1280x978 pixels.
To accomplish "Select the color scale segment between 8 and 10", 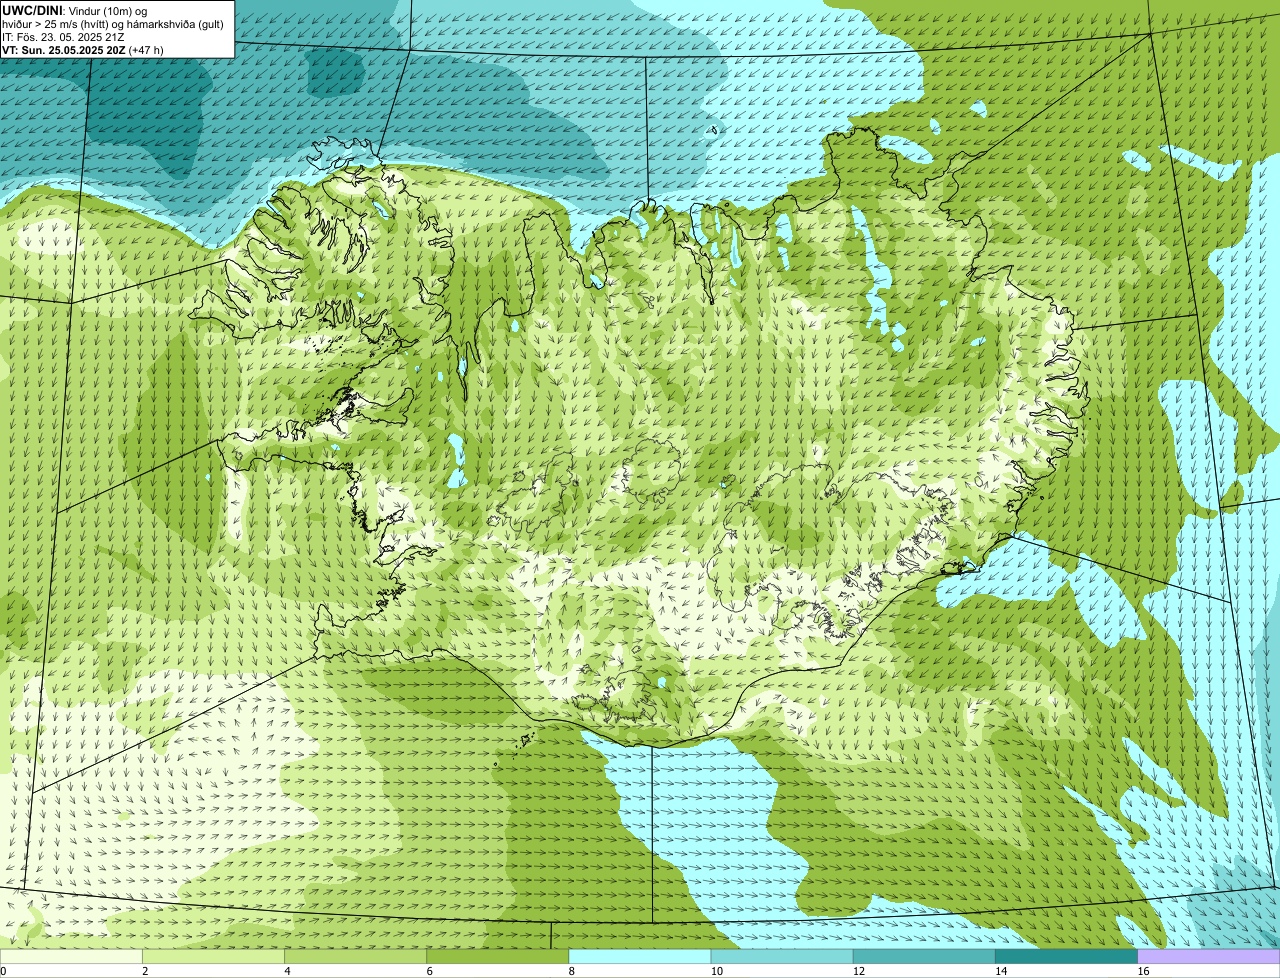I will coord(640,956).
